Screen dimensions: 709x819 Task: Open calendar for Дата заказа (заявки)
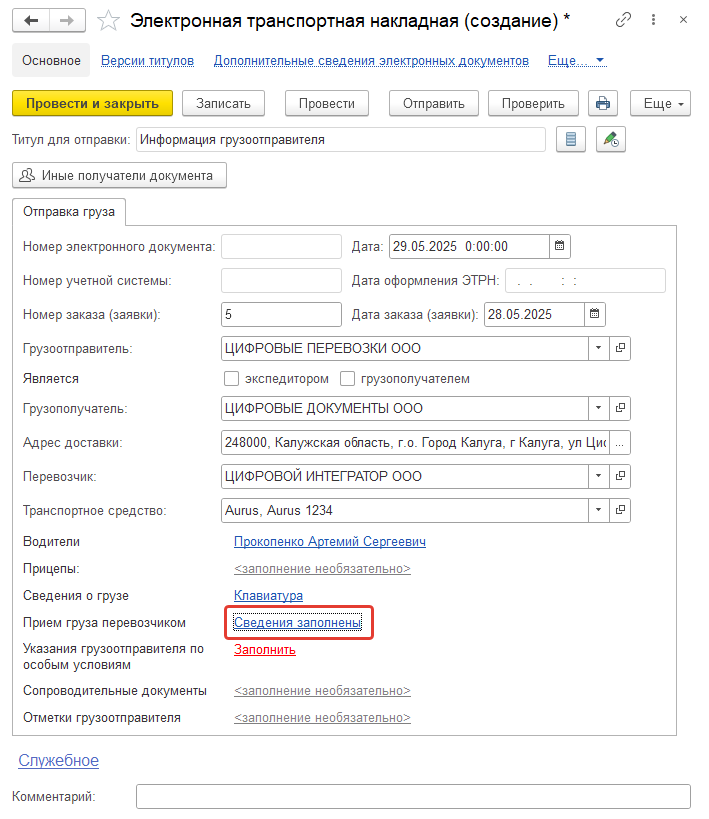click(595, 314)
